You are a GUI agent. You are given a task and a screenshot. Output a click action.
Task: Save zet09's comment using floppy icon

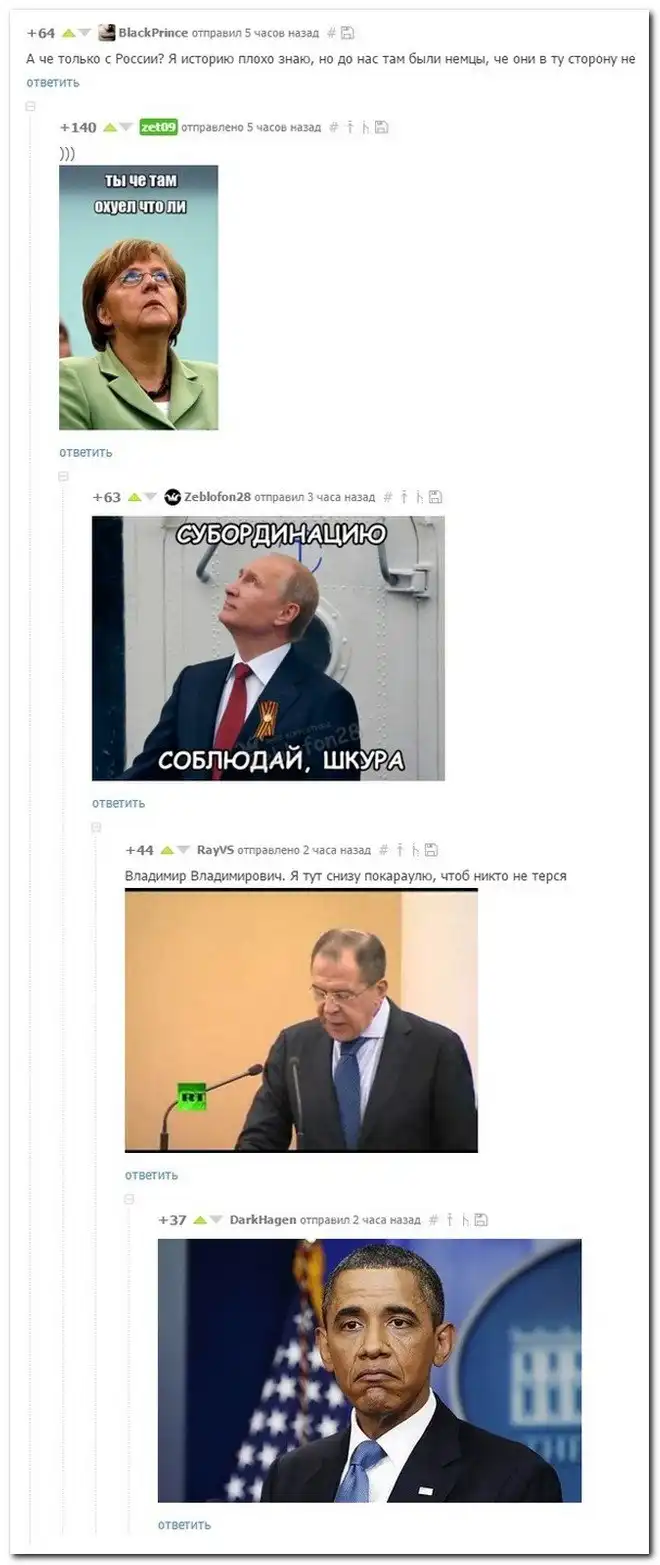pyautogui.click(x=382, y=127)
